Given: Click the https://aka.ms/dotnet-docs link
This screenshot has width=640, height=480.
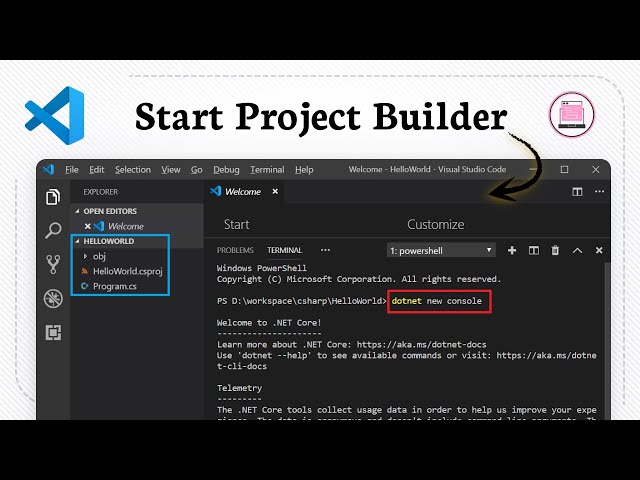Looking at the screenshot, I should click(x=421, y=344).
